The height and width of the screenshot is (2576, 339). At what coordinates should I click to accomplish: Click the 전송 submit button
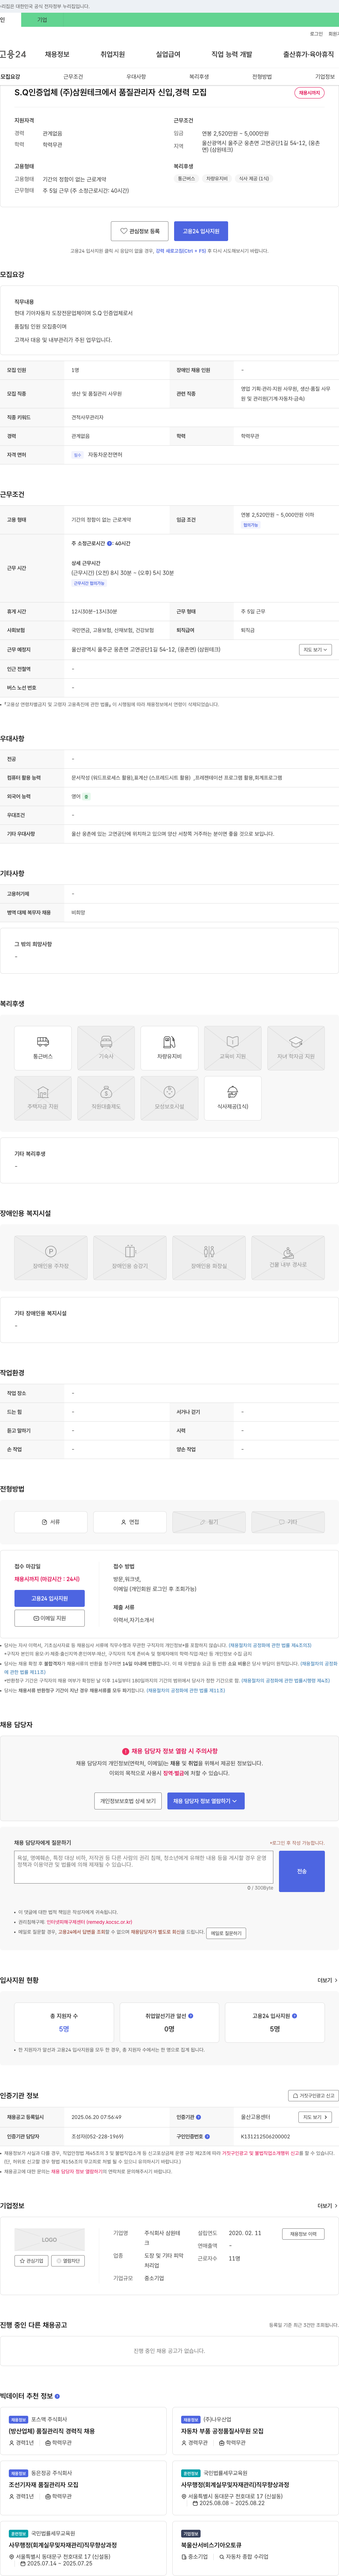pyautogui.click(x=302, y=1871)
